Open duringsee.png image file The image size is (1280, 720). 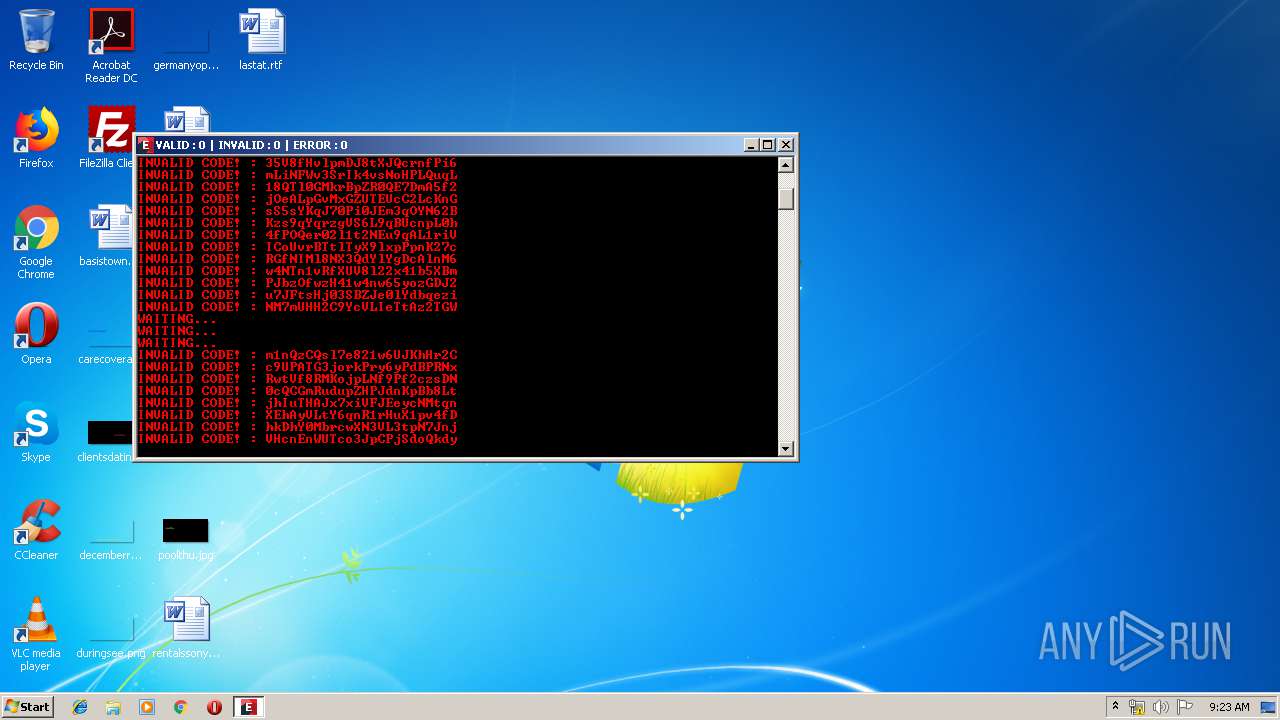(x=111, y=636)
